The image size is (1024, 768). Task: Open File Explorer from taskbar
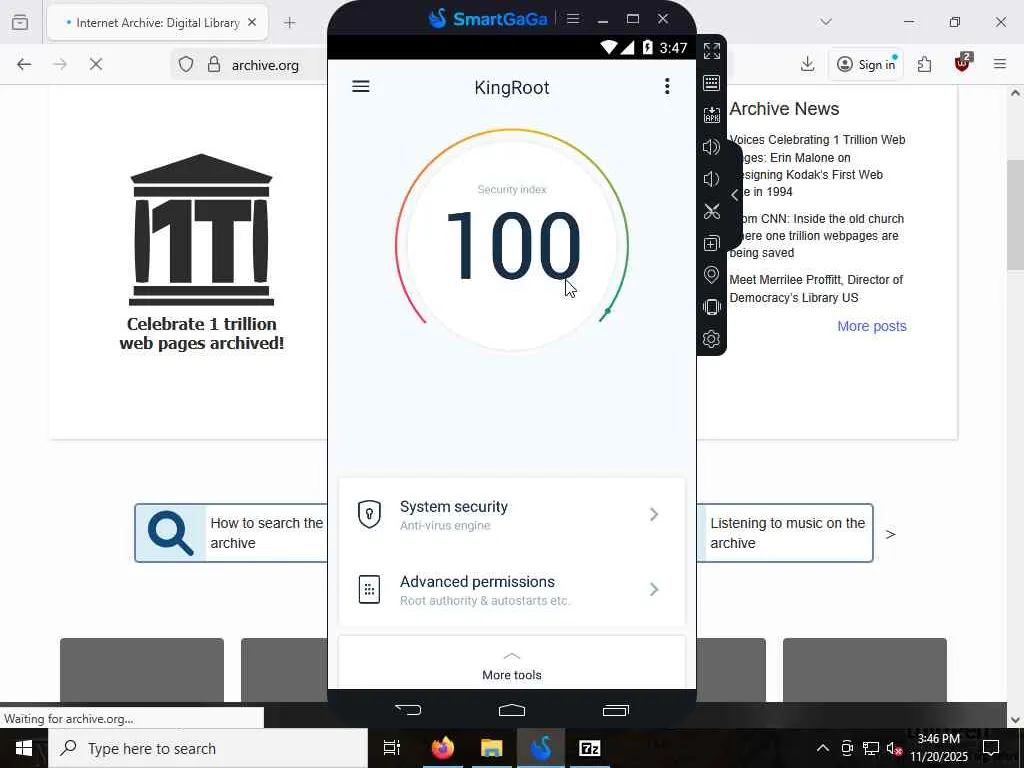click(492, 748)
